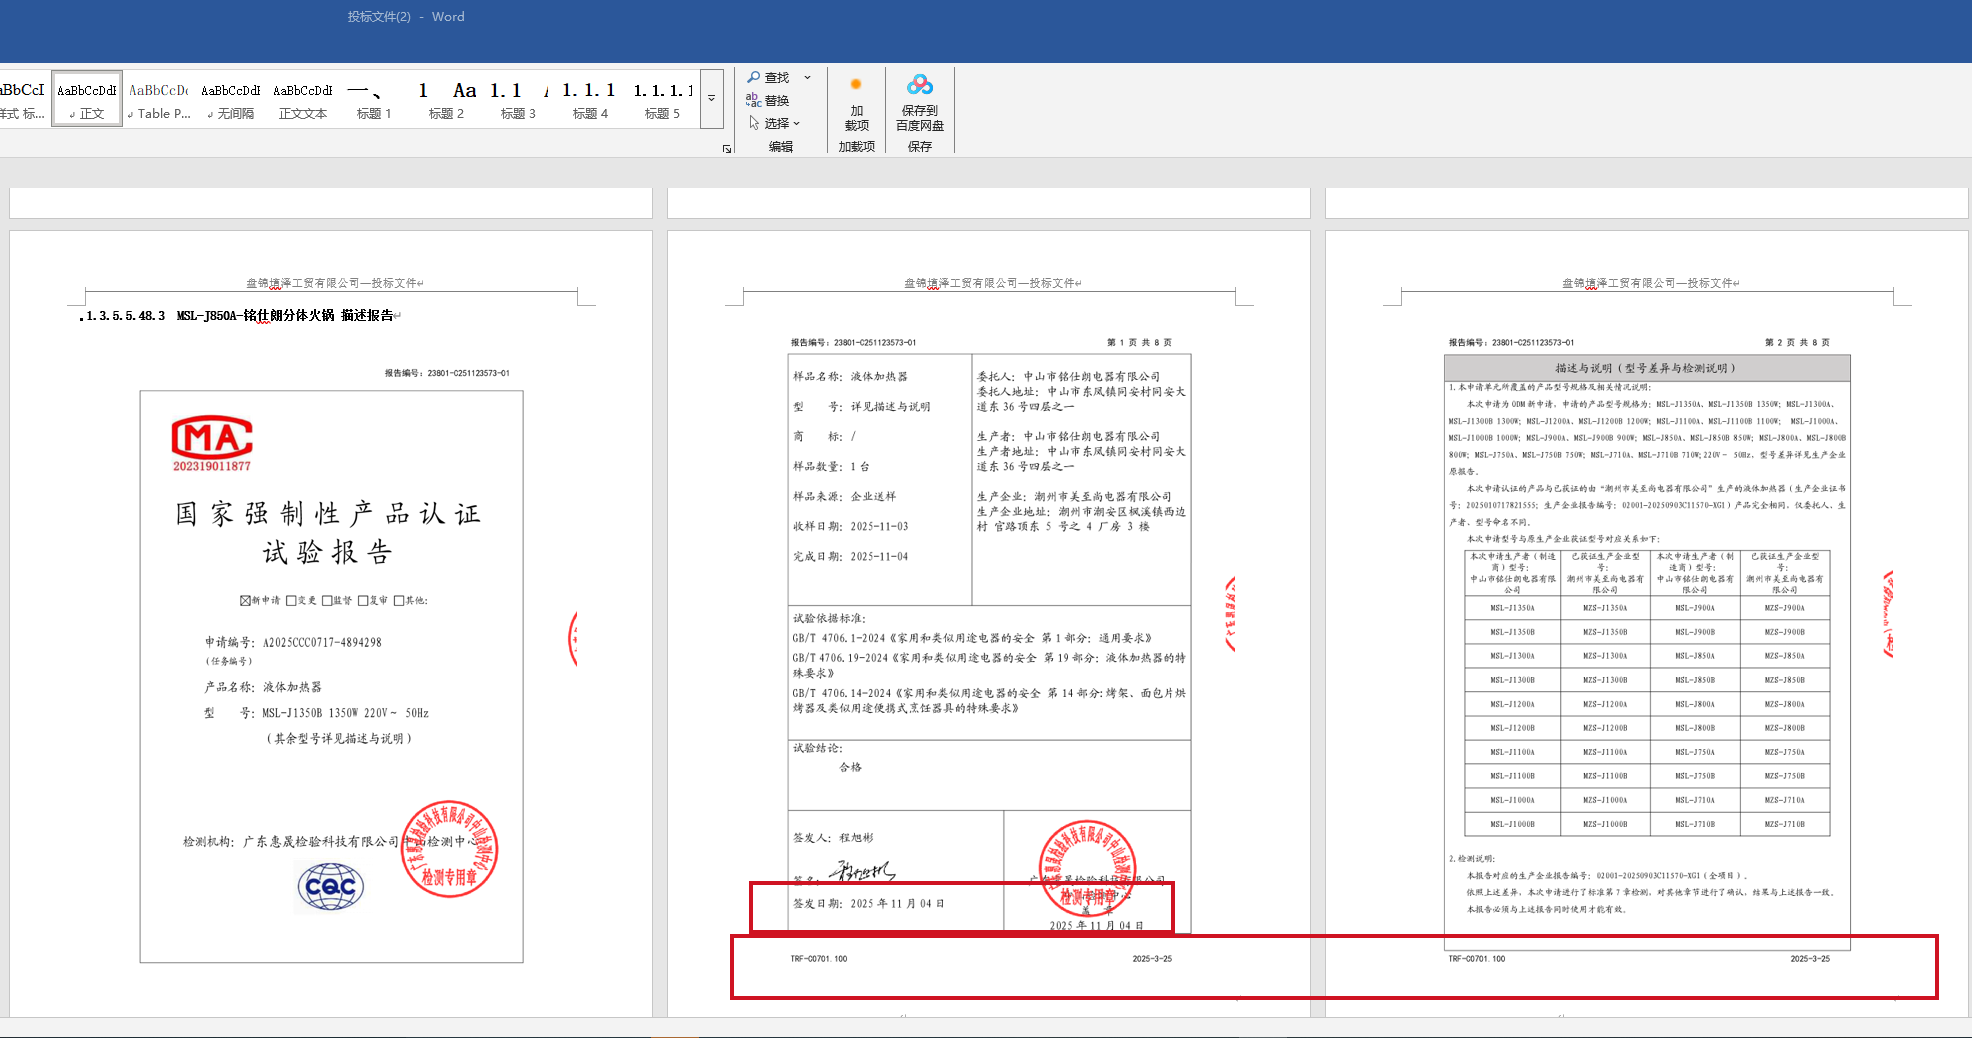
Task: Click the 签发日期 date cell in the table
Action: click(868, 904)
